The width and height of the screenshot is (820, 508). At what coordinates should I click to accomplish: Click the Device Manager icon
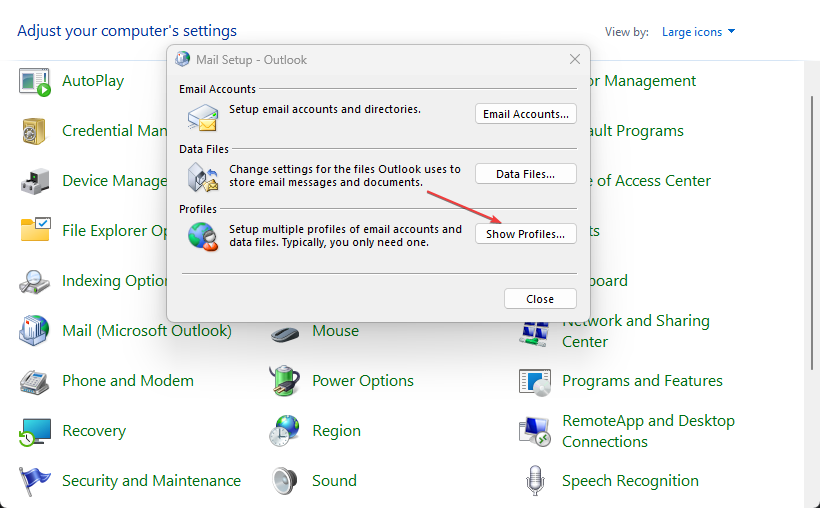pyautogui.click(x=35, y=181)
